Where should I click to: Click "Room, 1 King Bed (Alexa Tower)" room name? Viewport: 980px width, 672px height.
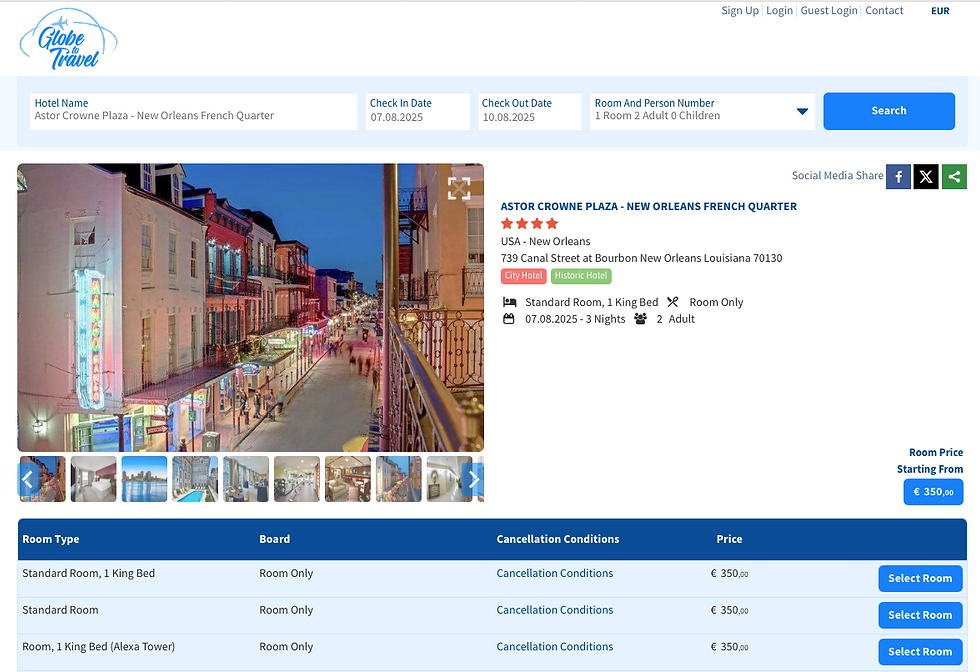point(99,647)
